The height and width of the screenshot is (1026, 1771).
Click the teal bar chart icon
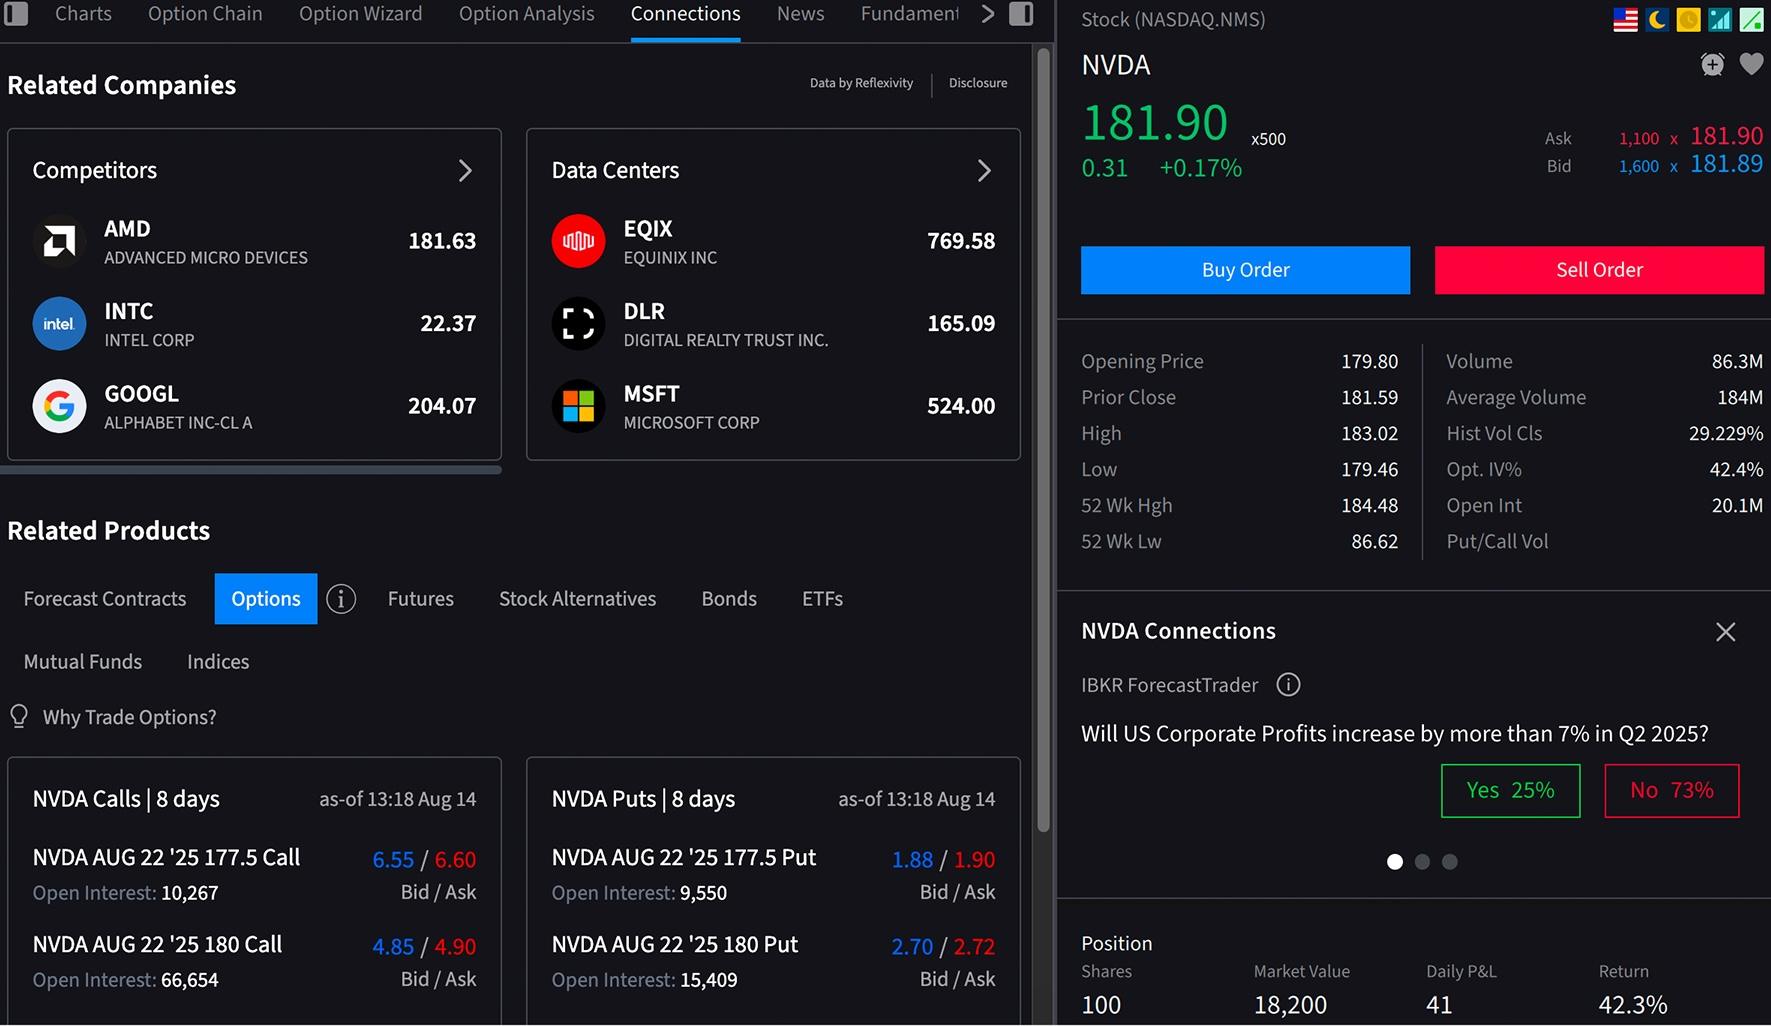click(x=1720, y=19)
